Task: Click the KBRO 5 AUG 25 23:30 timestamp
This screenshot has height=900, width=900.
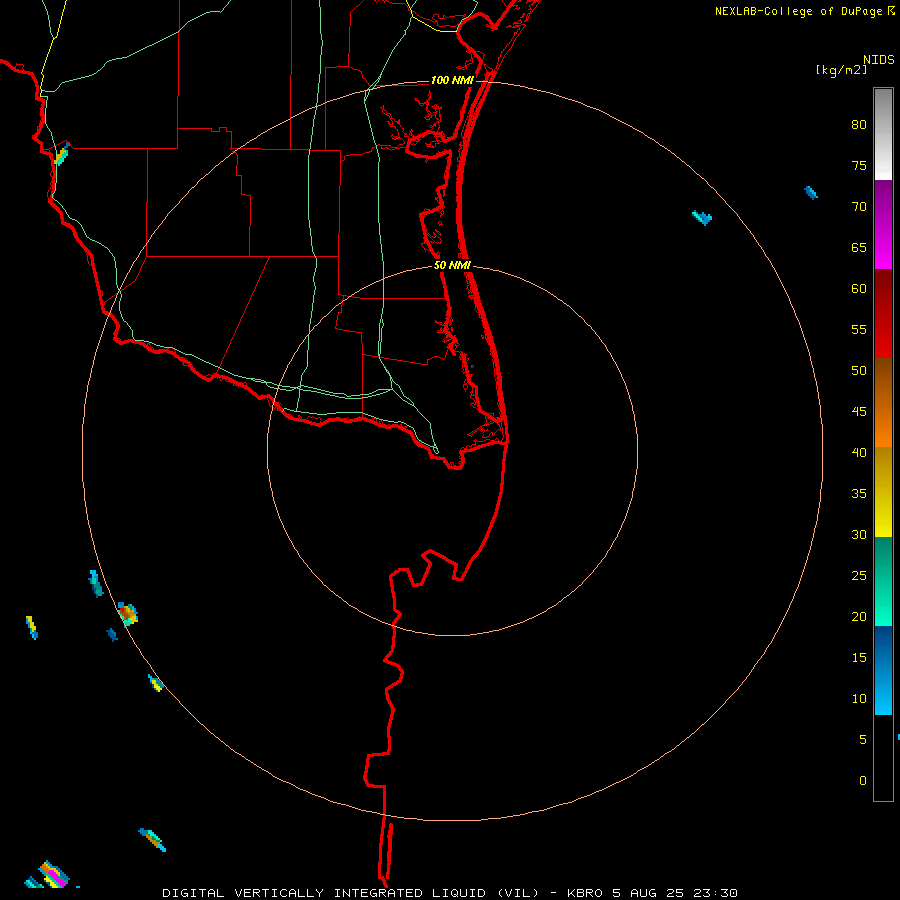Action: 652,893
